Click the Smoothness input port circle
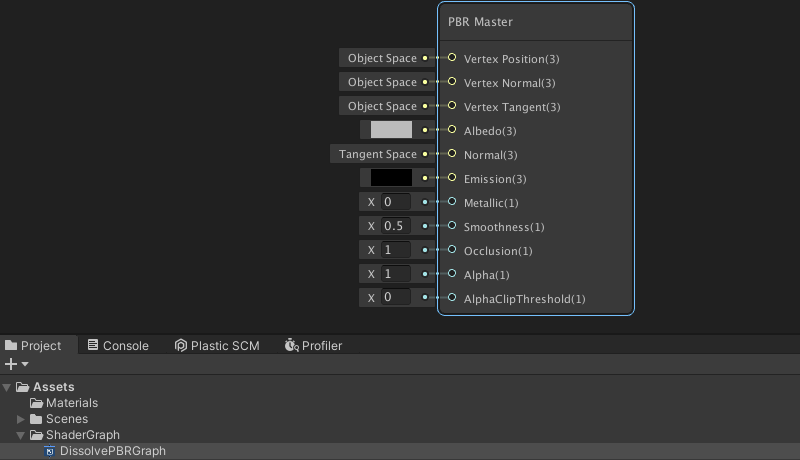Viewport: 800px width, 460px height. pyautogui.click(x=452, y=225)
